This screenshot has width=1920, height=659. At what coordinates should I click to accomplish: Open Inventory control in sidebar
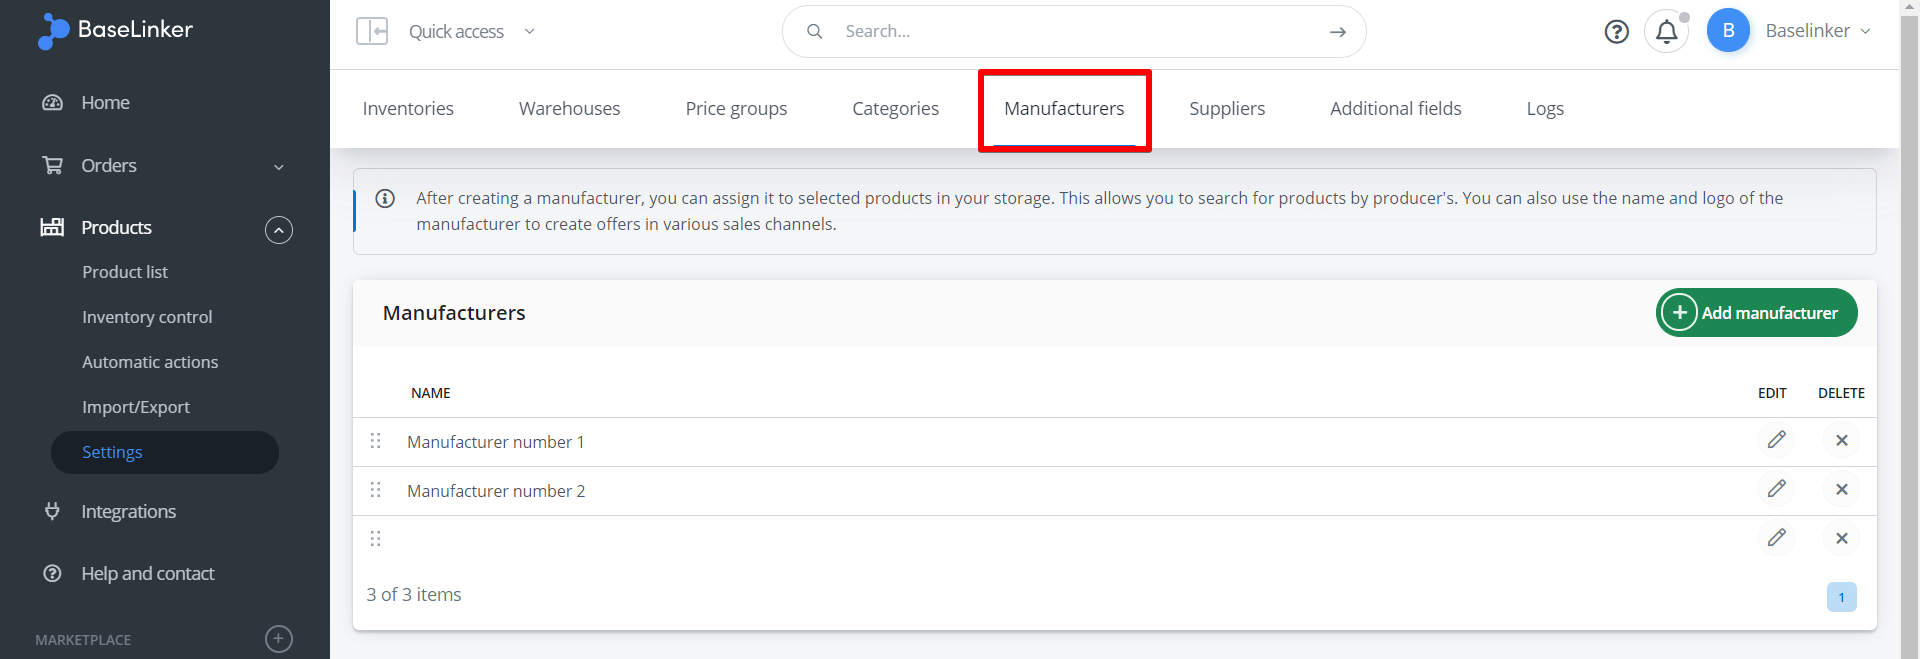147,317
